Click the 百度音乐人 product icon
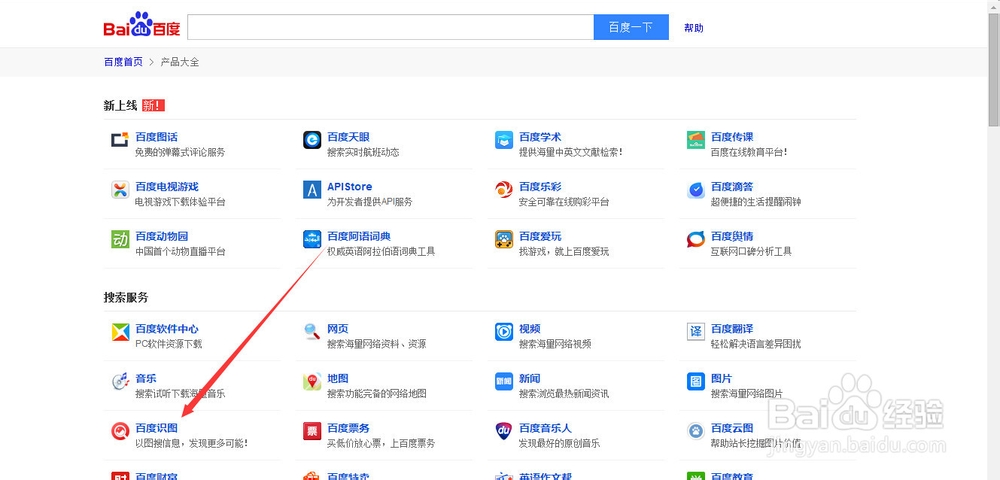 [x=504, y=432]
